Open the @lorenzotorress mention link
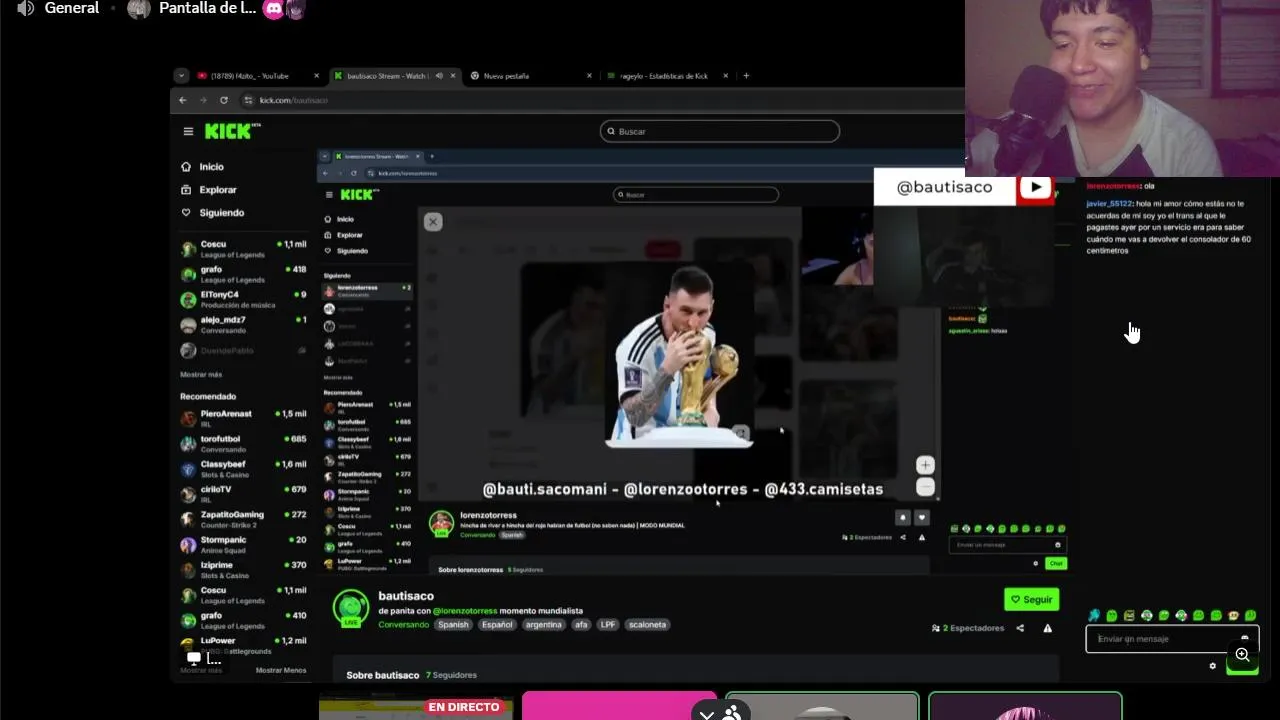Viewport: 1280px width, 720px height. coord(464,610)
